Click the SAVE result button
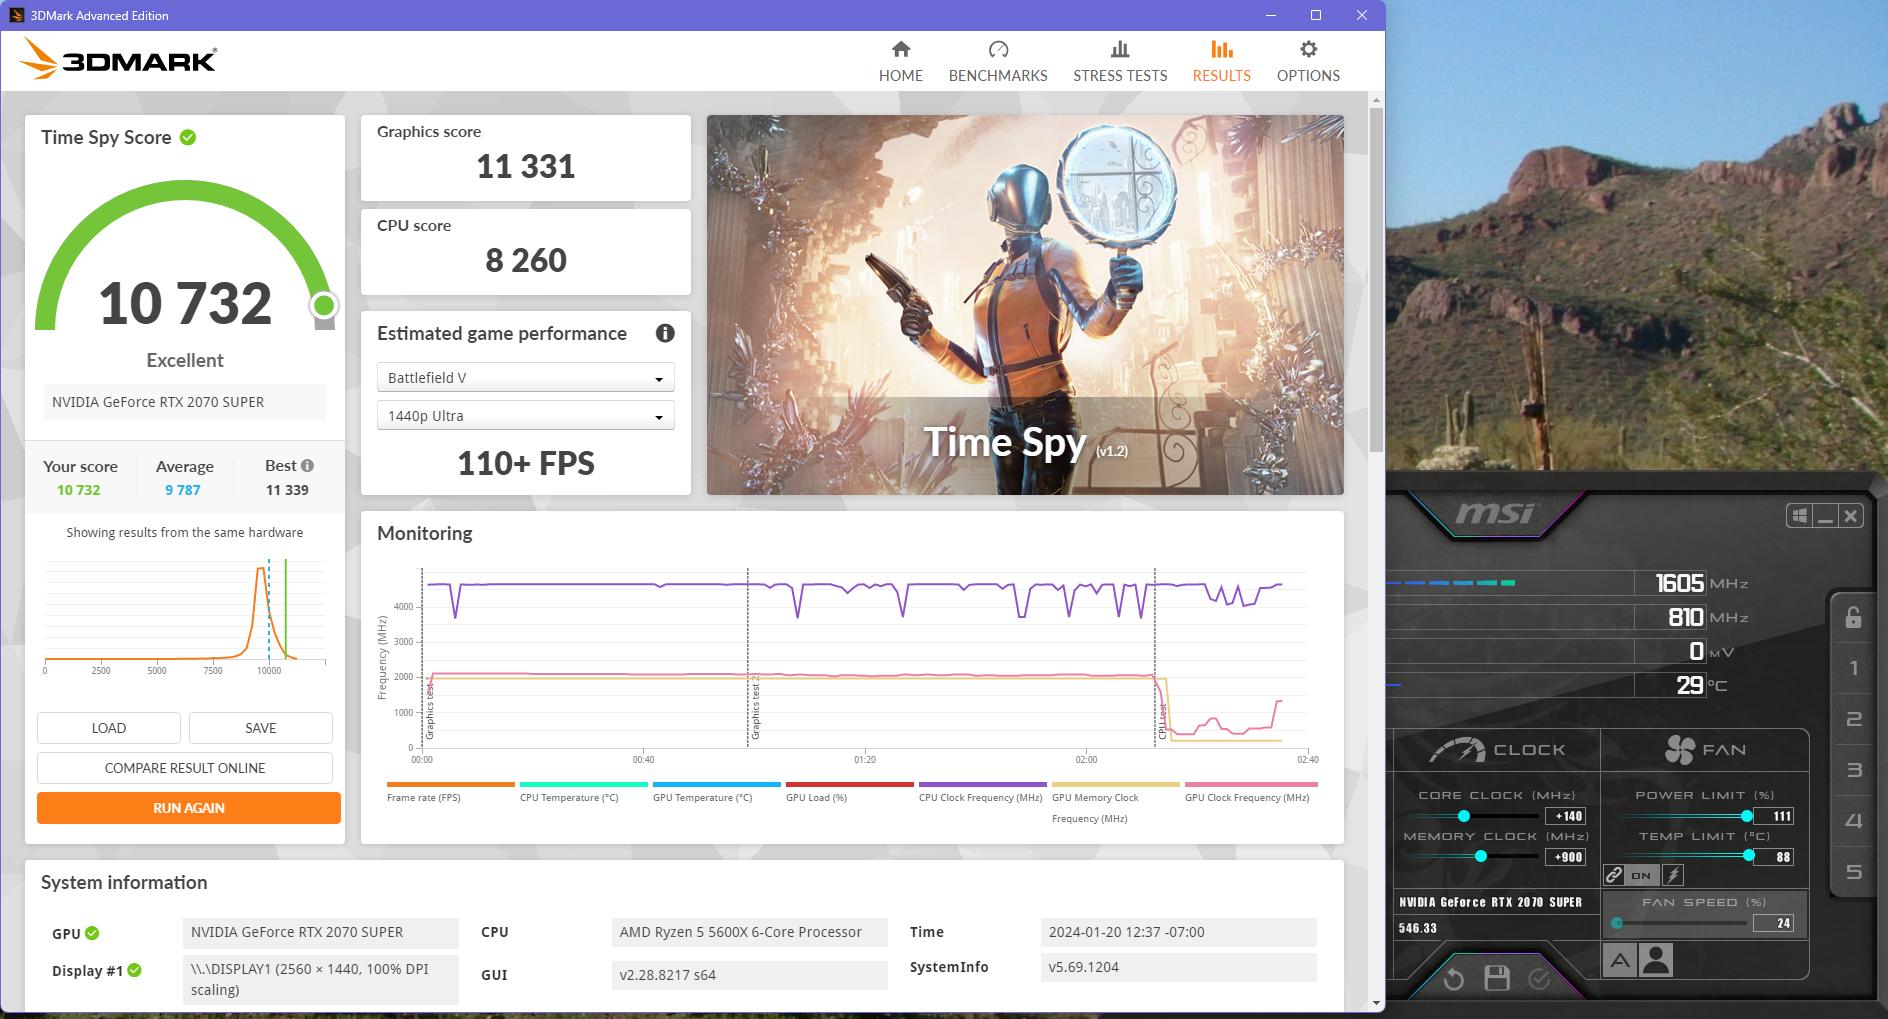The height and width of the screenshot is (1019, 1888). [261, 728]
